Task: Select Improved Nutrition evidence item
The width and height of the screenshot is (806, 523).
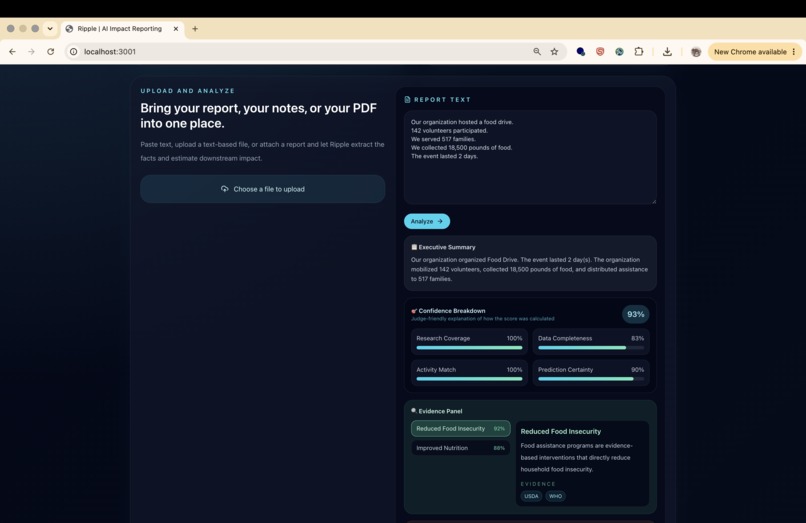Action: pos(461,448)
